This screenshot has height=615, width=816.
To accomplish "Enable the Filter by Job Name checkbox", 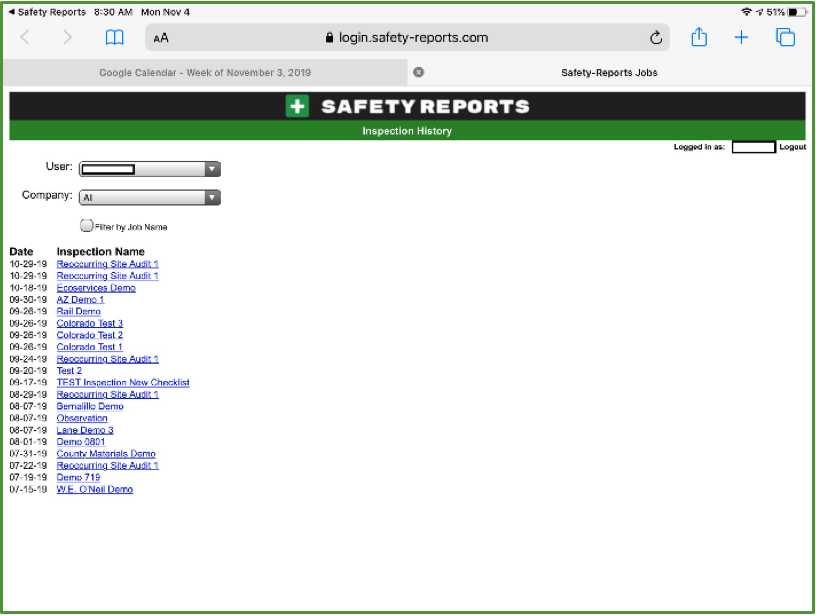I will coord(86,225).
